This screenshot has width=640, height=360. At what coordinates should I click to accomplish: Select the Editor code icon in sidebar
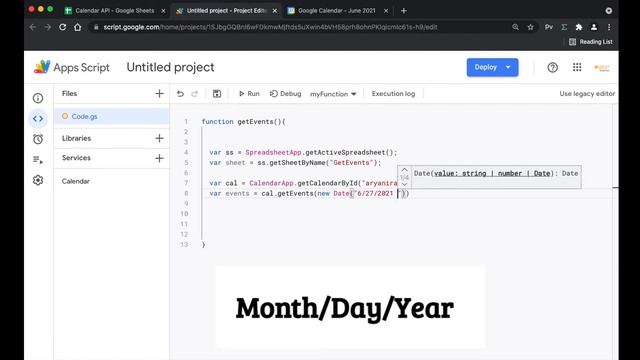click(38, 118)
